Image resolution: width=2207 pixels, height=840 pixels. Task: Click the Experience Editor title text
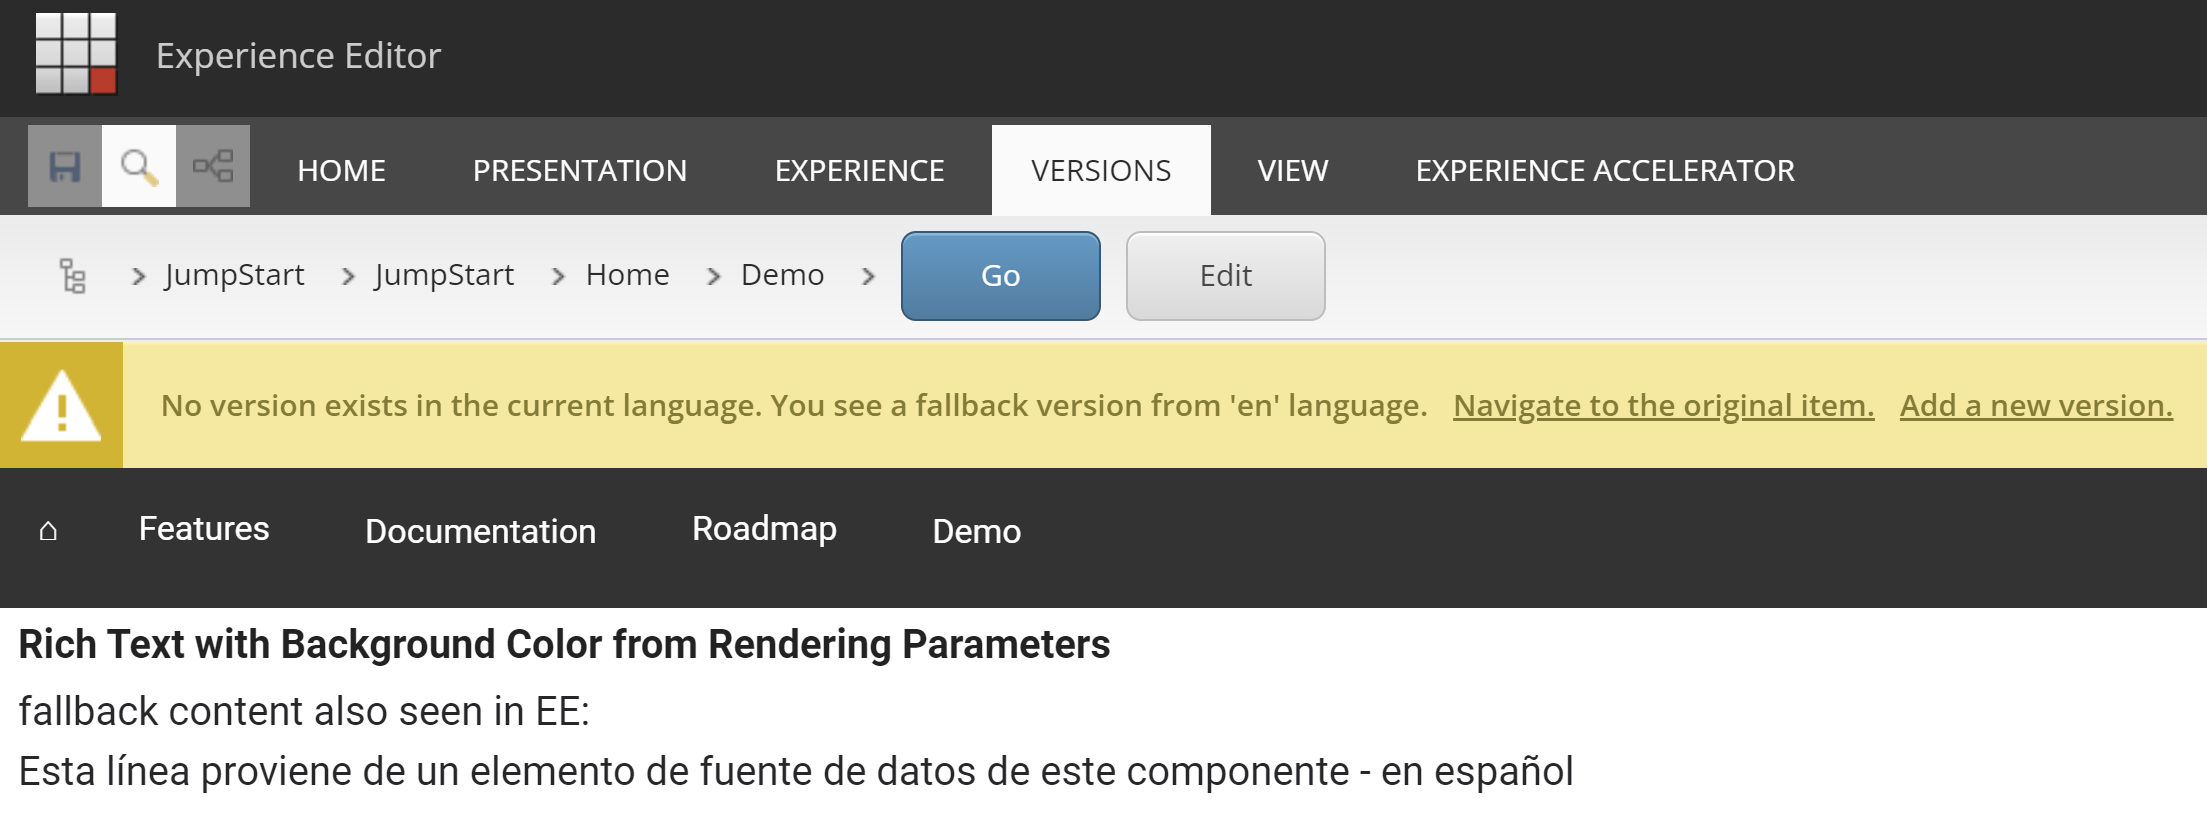[298, 56]
